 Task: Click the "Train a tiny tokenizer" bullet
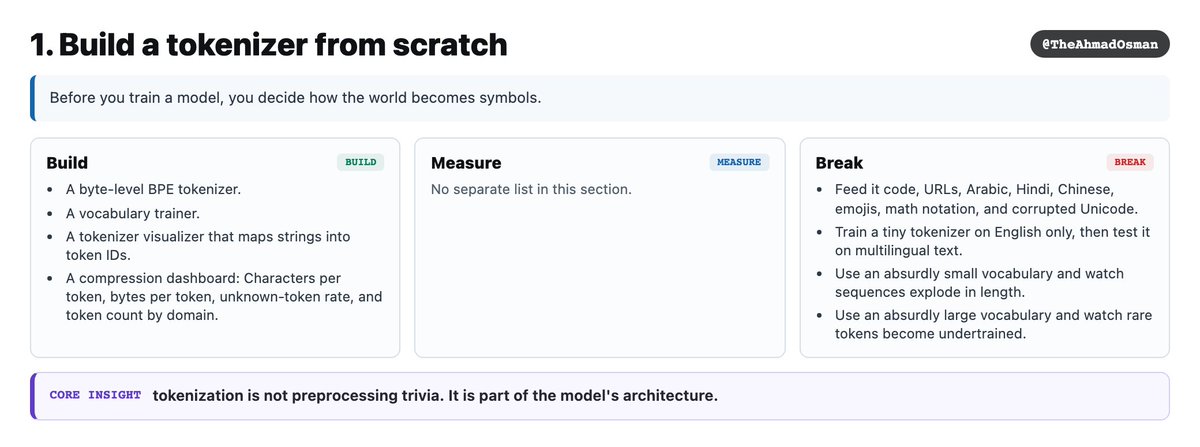(x=993, y=241)
